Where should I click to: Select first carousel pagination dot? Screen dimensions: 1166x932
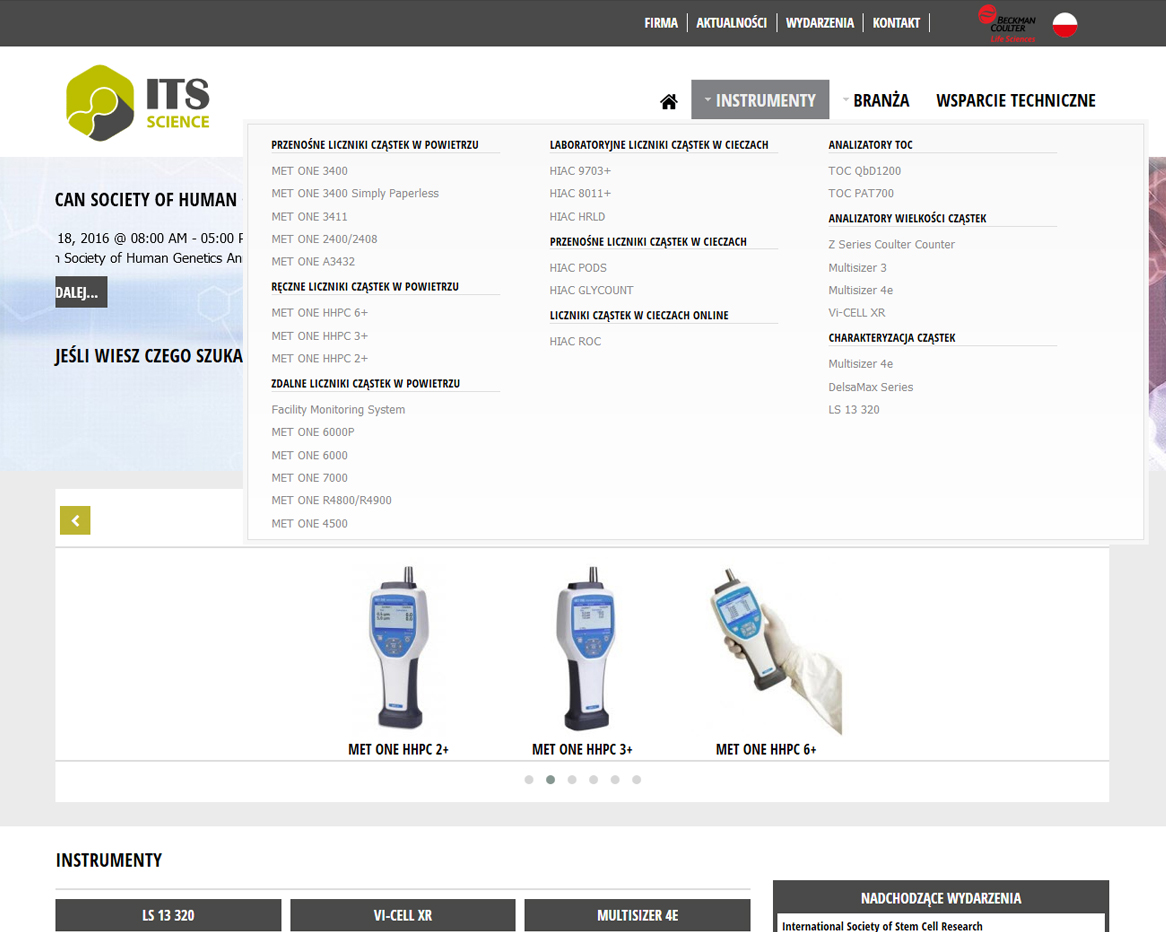(529, 780)
